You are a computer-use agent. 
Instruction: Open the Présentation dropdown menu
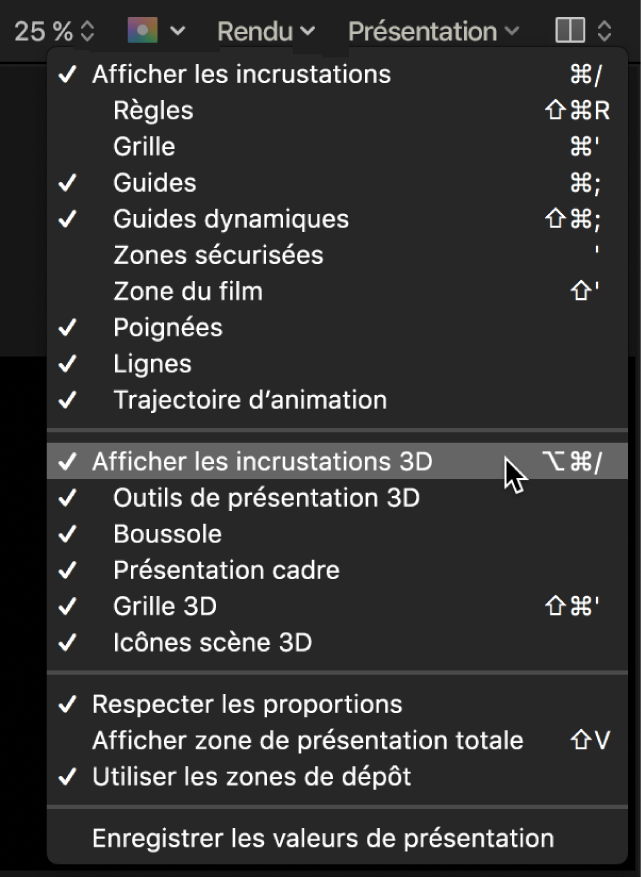point(425,30)
